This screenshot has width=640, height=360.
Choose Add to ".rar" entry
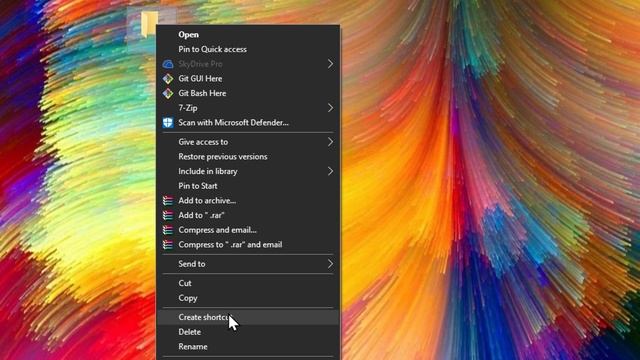click(x=248, y=216)
